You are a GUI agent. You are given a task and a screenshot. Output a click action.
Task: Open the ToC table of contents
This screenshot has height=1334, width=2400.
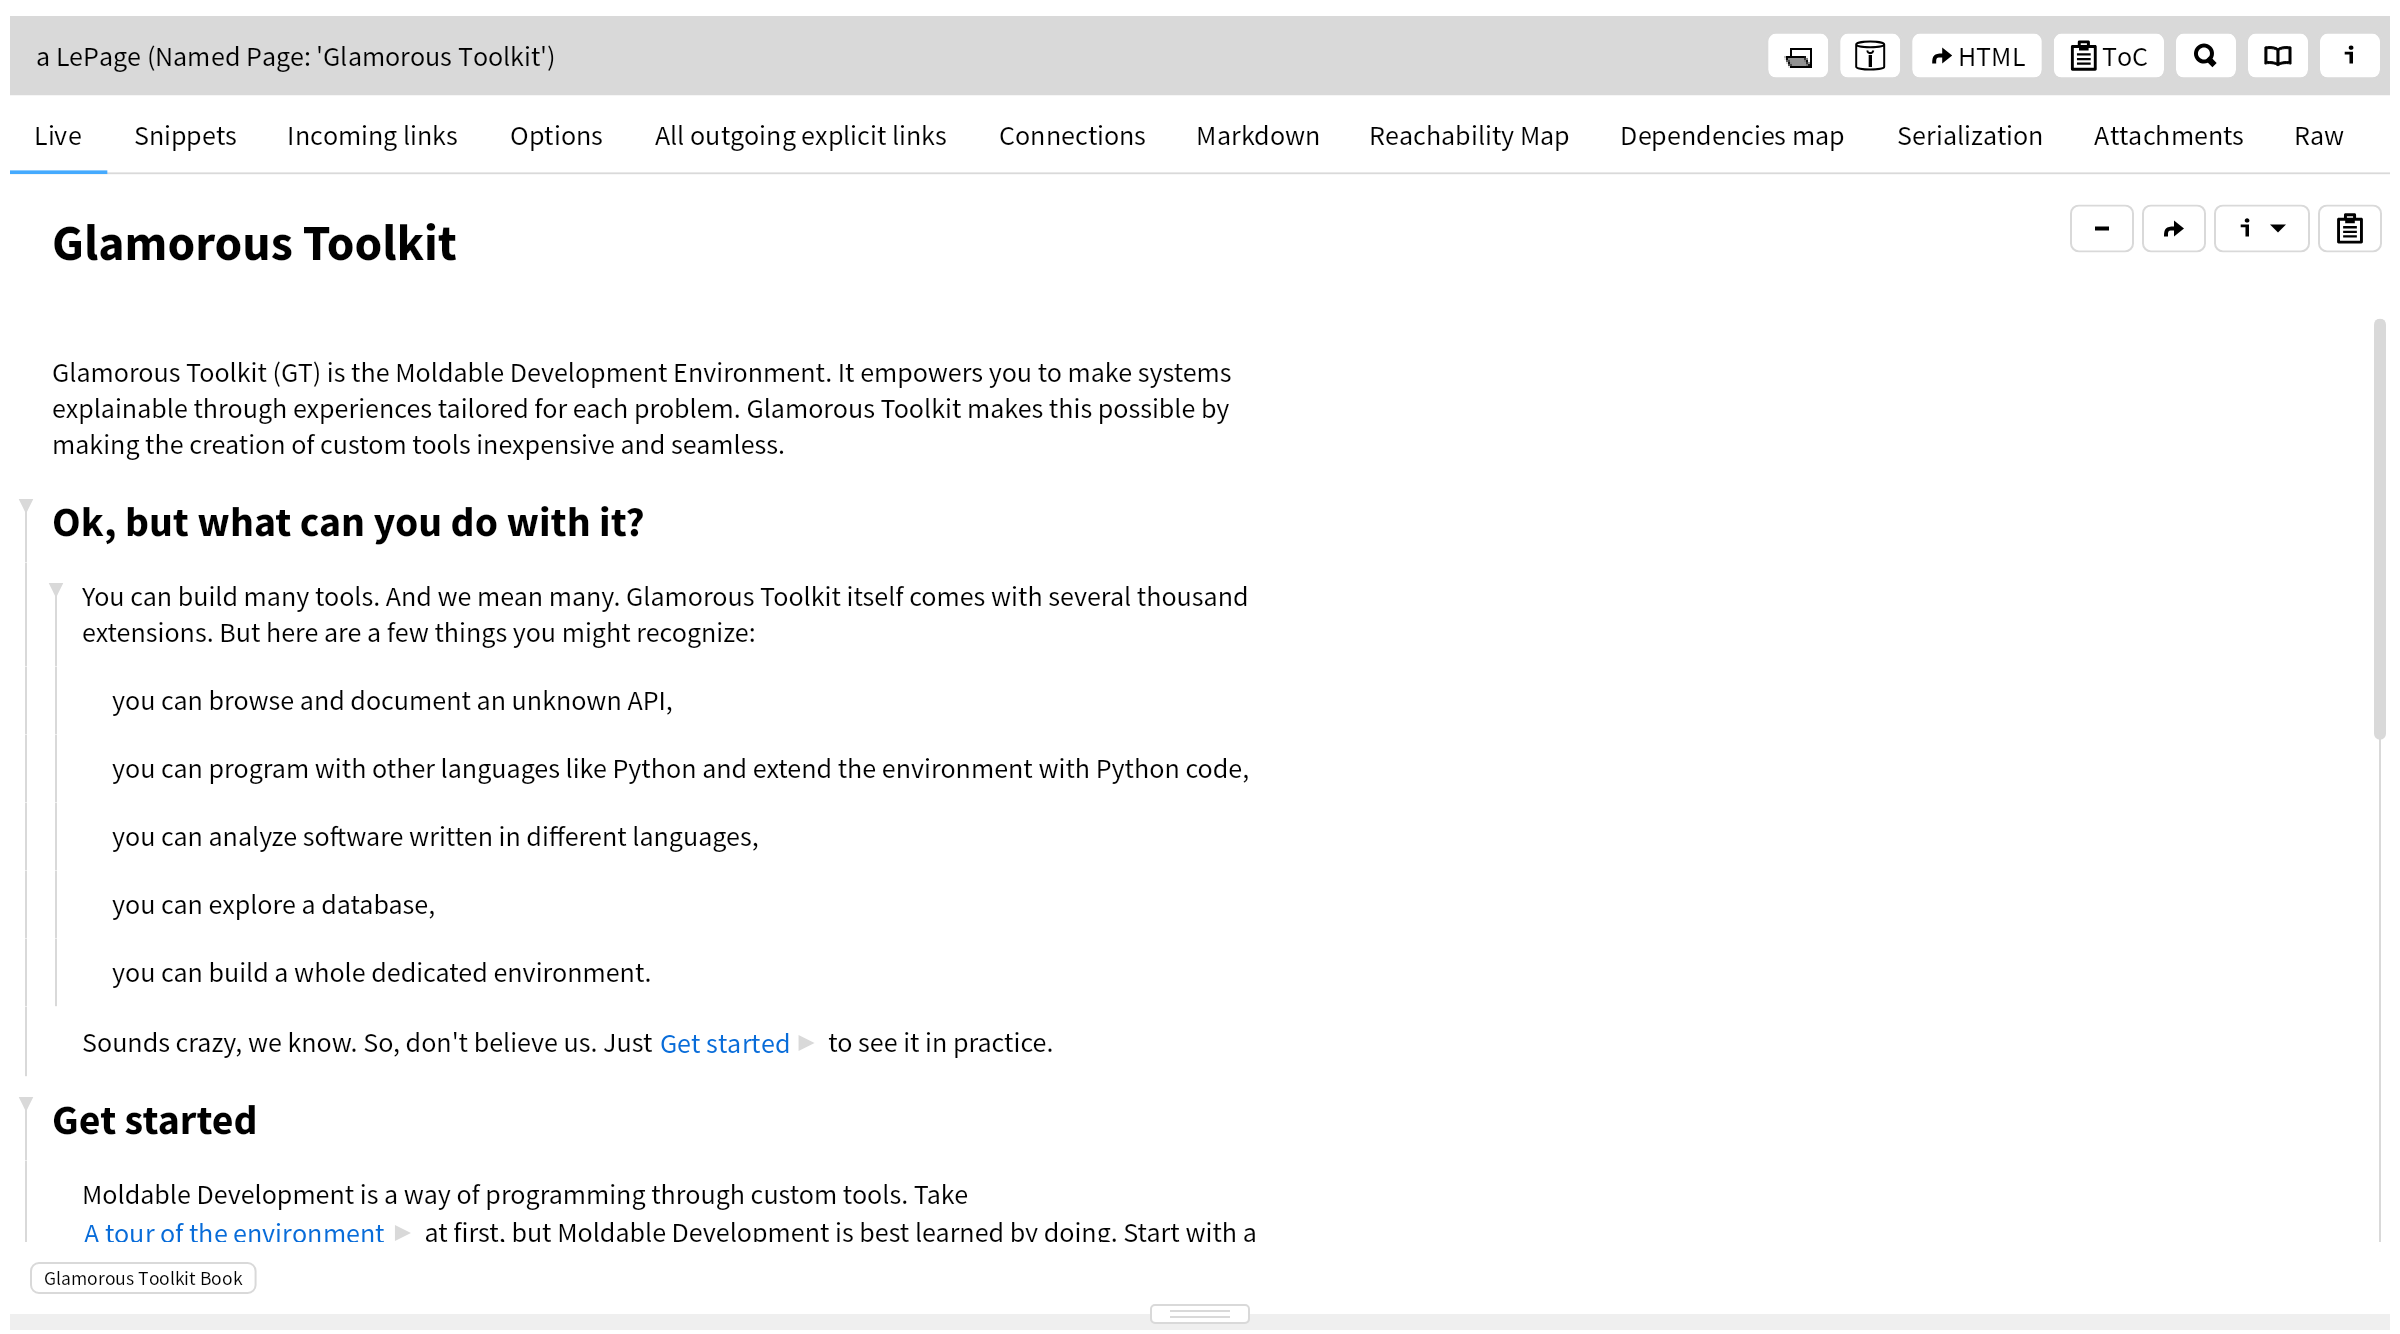(x=2108, y=57)
